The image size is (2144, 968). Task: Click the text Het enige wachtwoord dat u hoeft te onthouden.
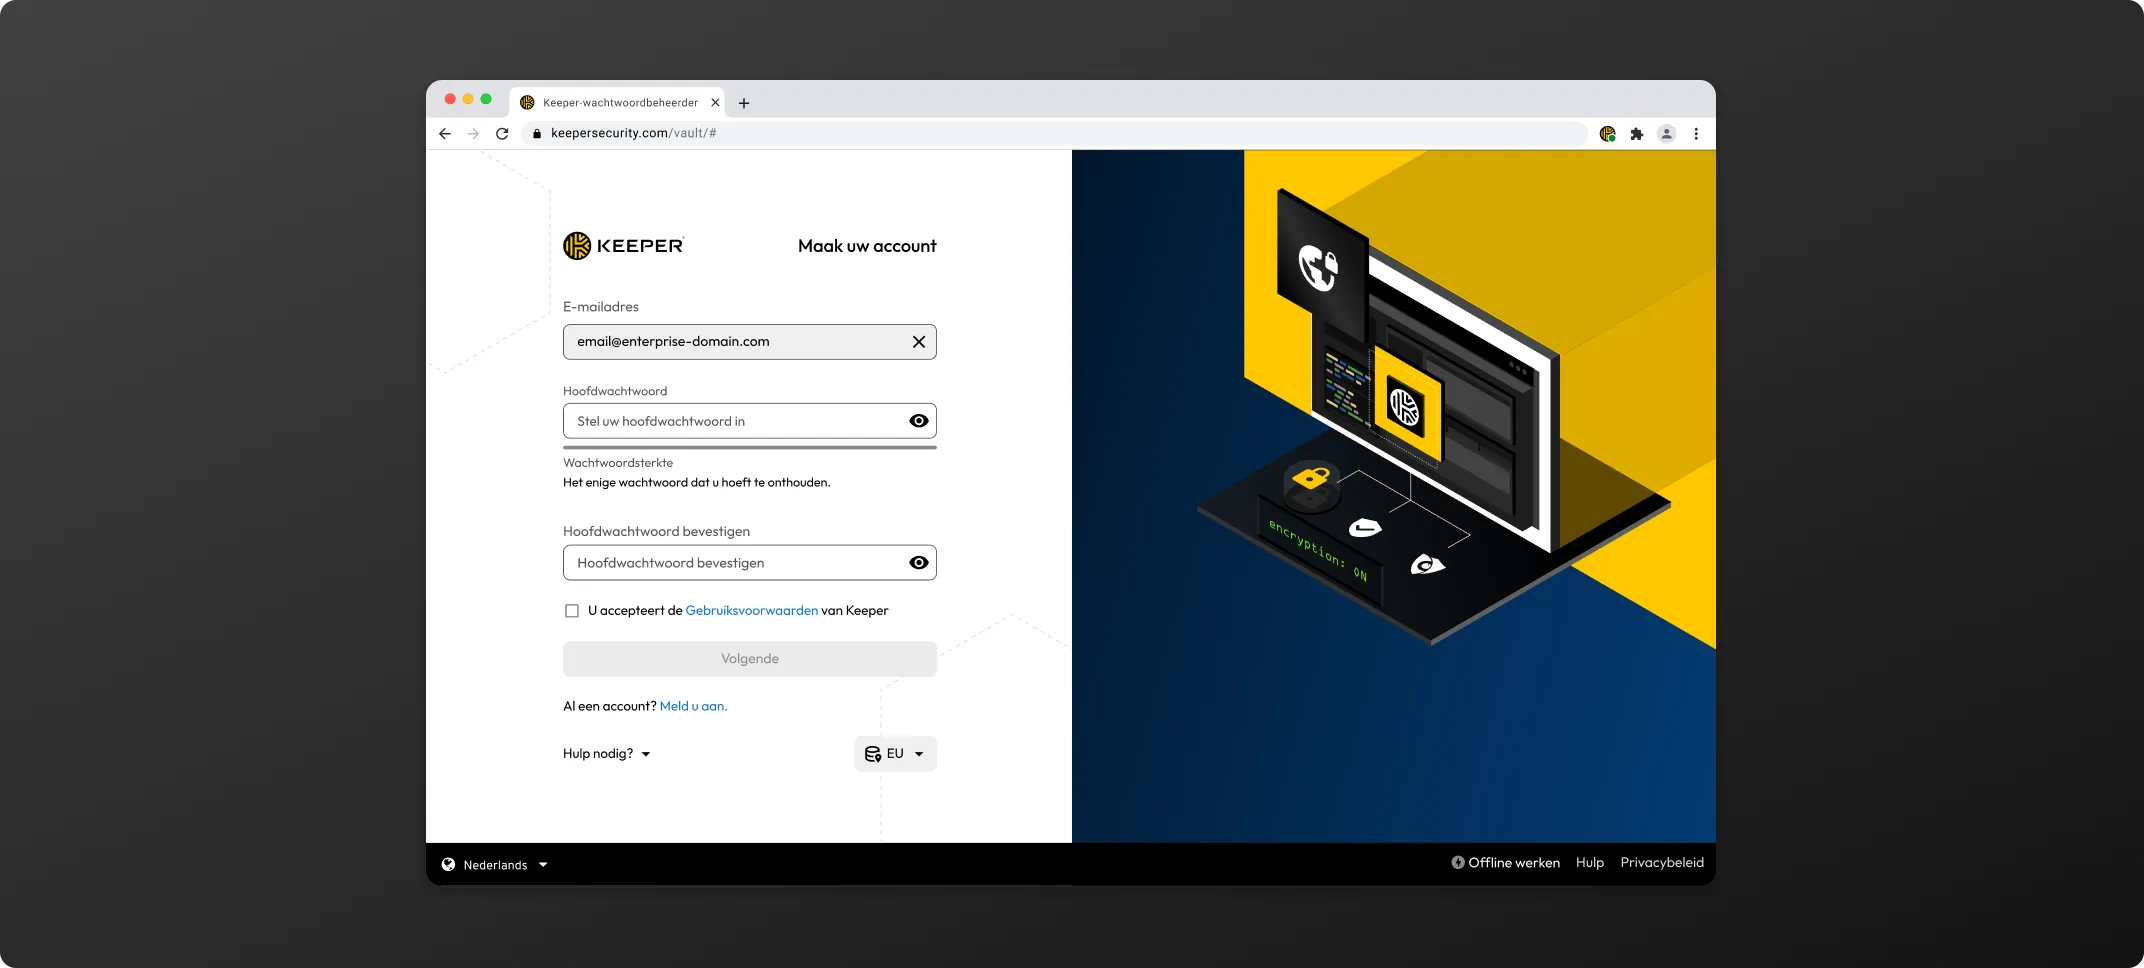coord(696,483)
